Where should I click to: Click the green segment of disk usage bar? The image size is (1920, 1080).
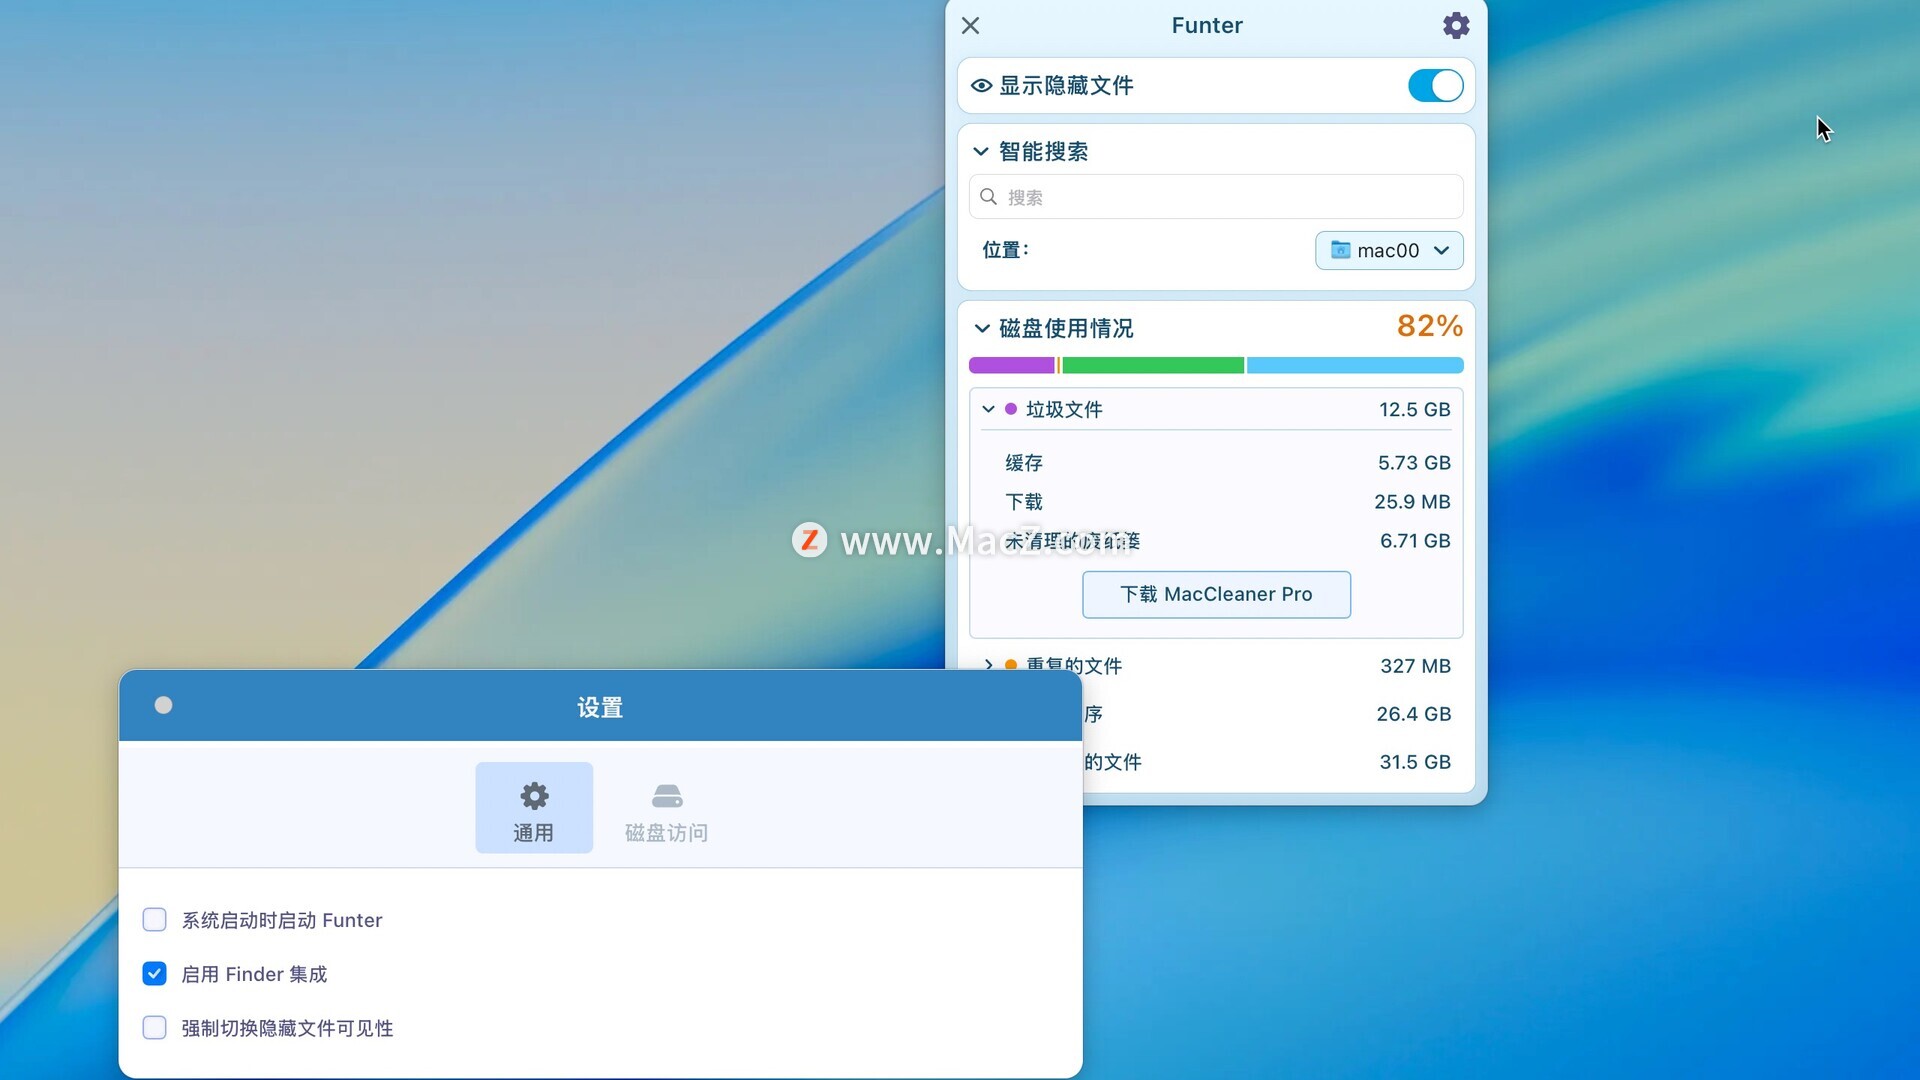(1152, 365)
